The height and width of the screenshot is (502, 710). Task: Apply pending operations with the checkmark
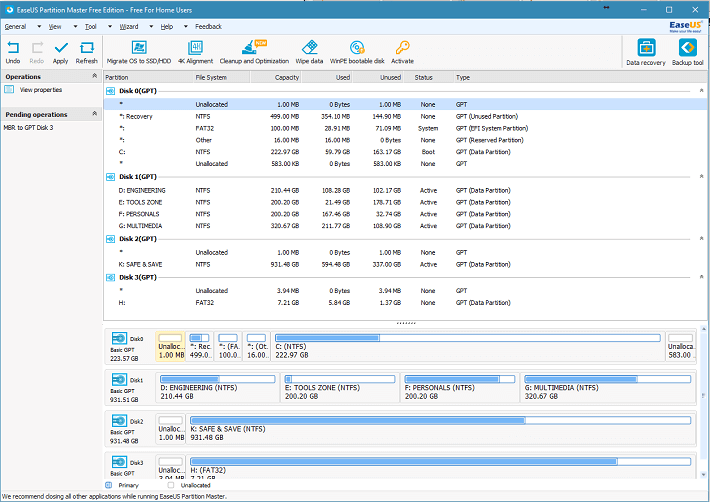[x=61, y=48]
